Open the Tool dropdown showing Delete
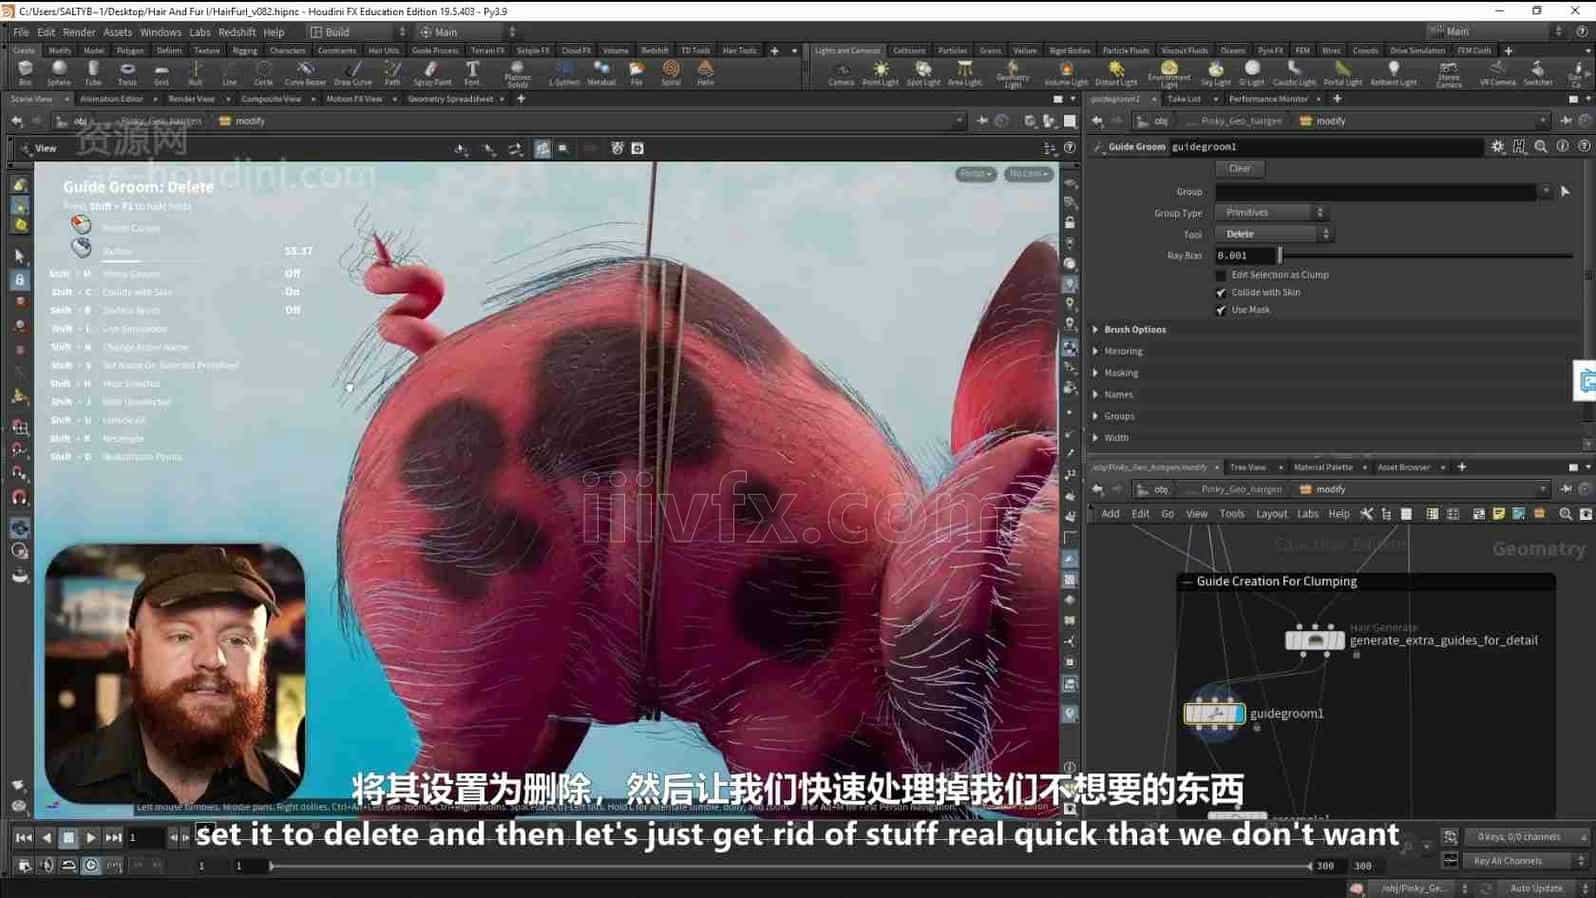The height and width of the screenshot is (898, 1596). click(1274, 234)
